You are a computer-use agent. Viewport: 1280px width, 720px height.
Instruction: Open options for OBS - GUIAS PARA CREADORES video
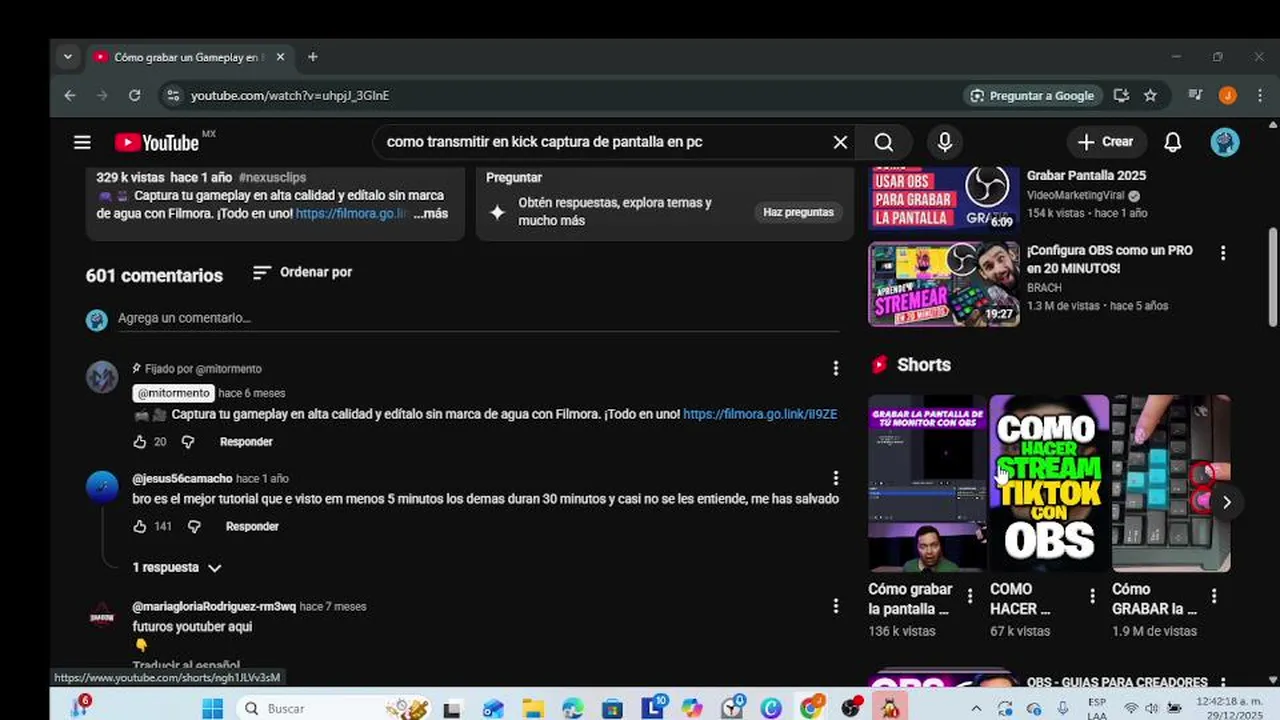tap(1222, 682)
